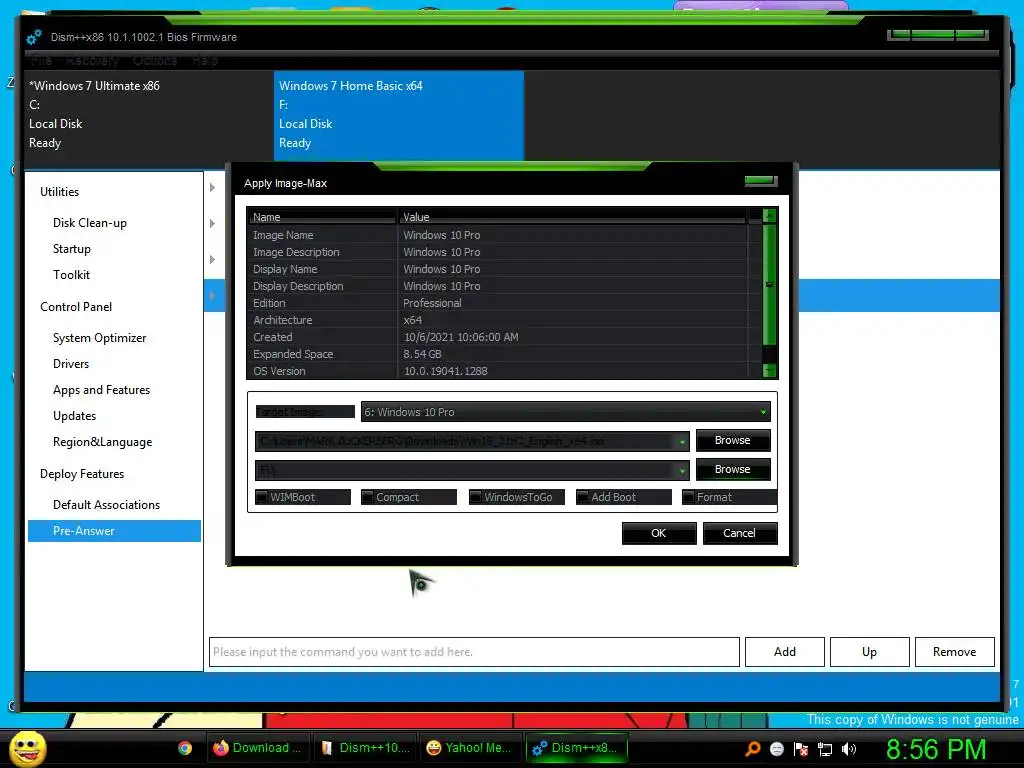Open the Recovery menu
This screenshot has height=768, width=1024.
pyautogui.click(x=92, y=61)
